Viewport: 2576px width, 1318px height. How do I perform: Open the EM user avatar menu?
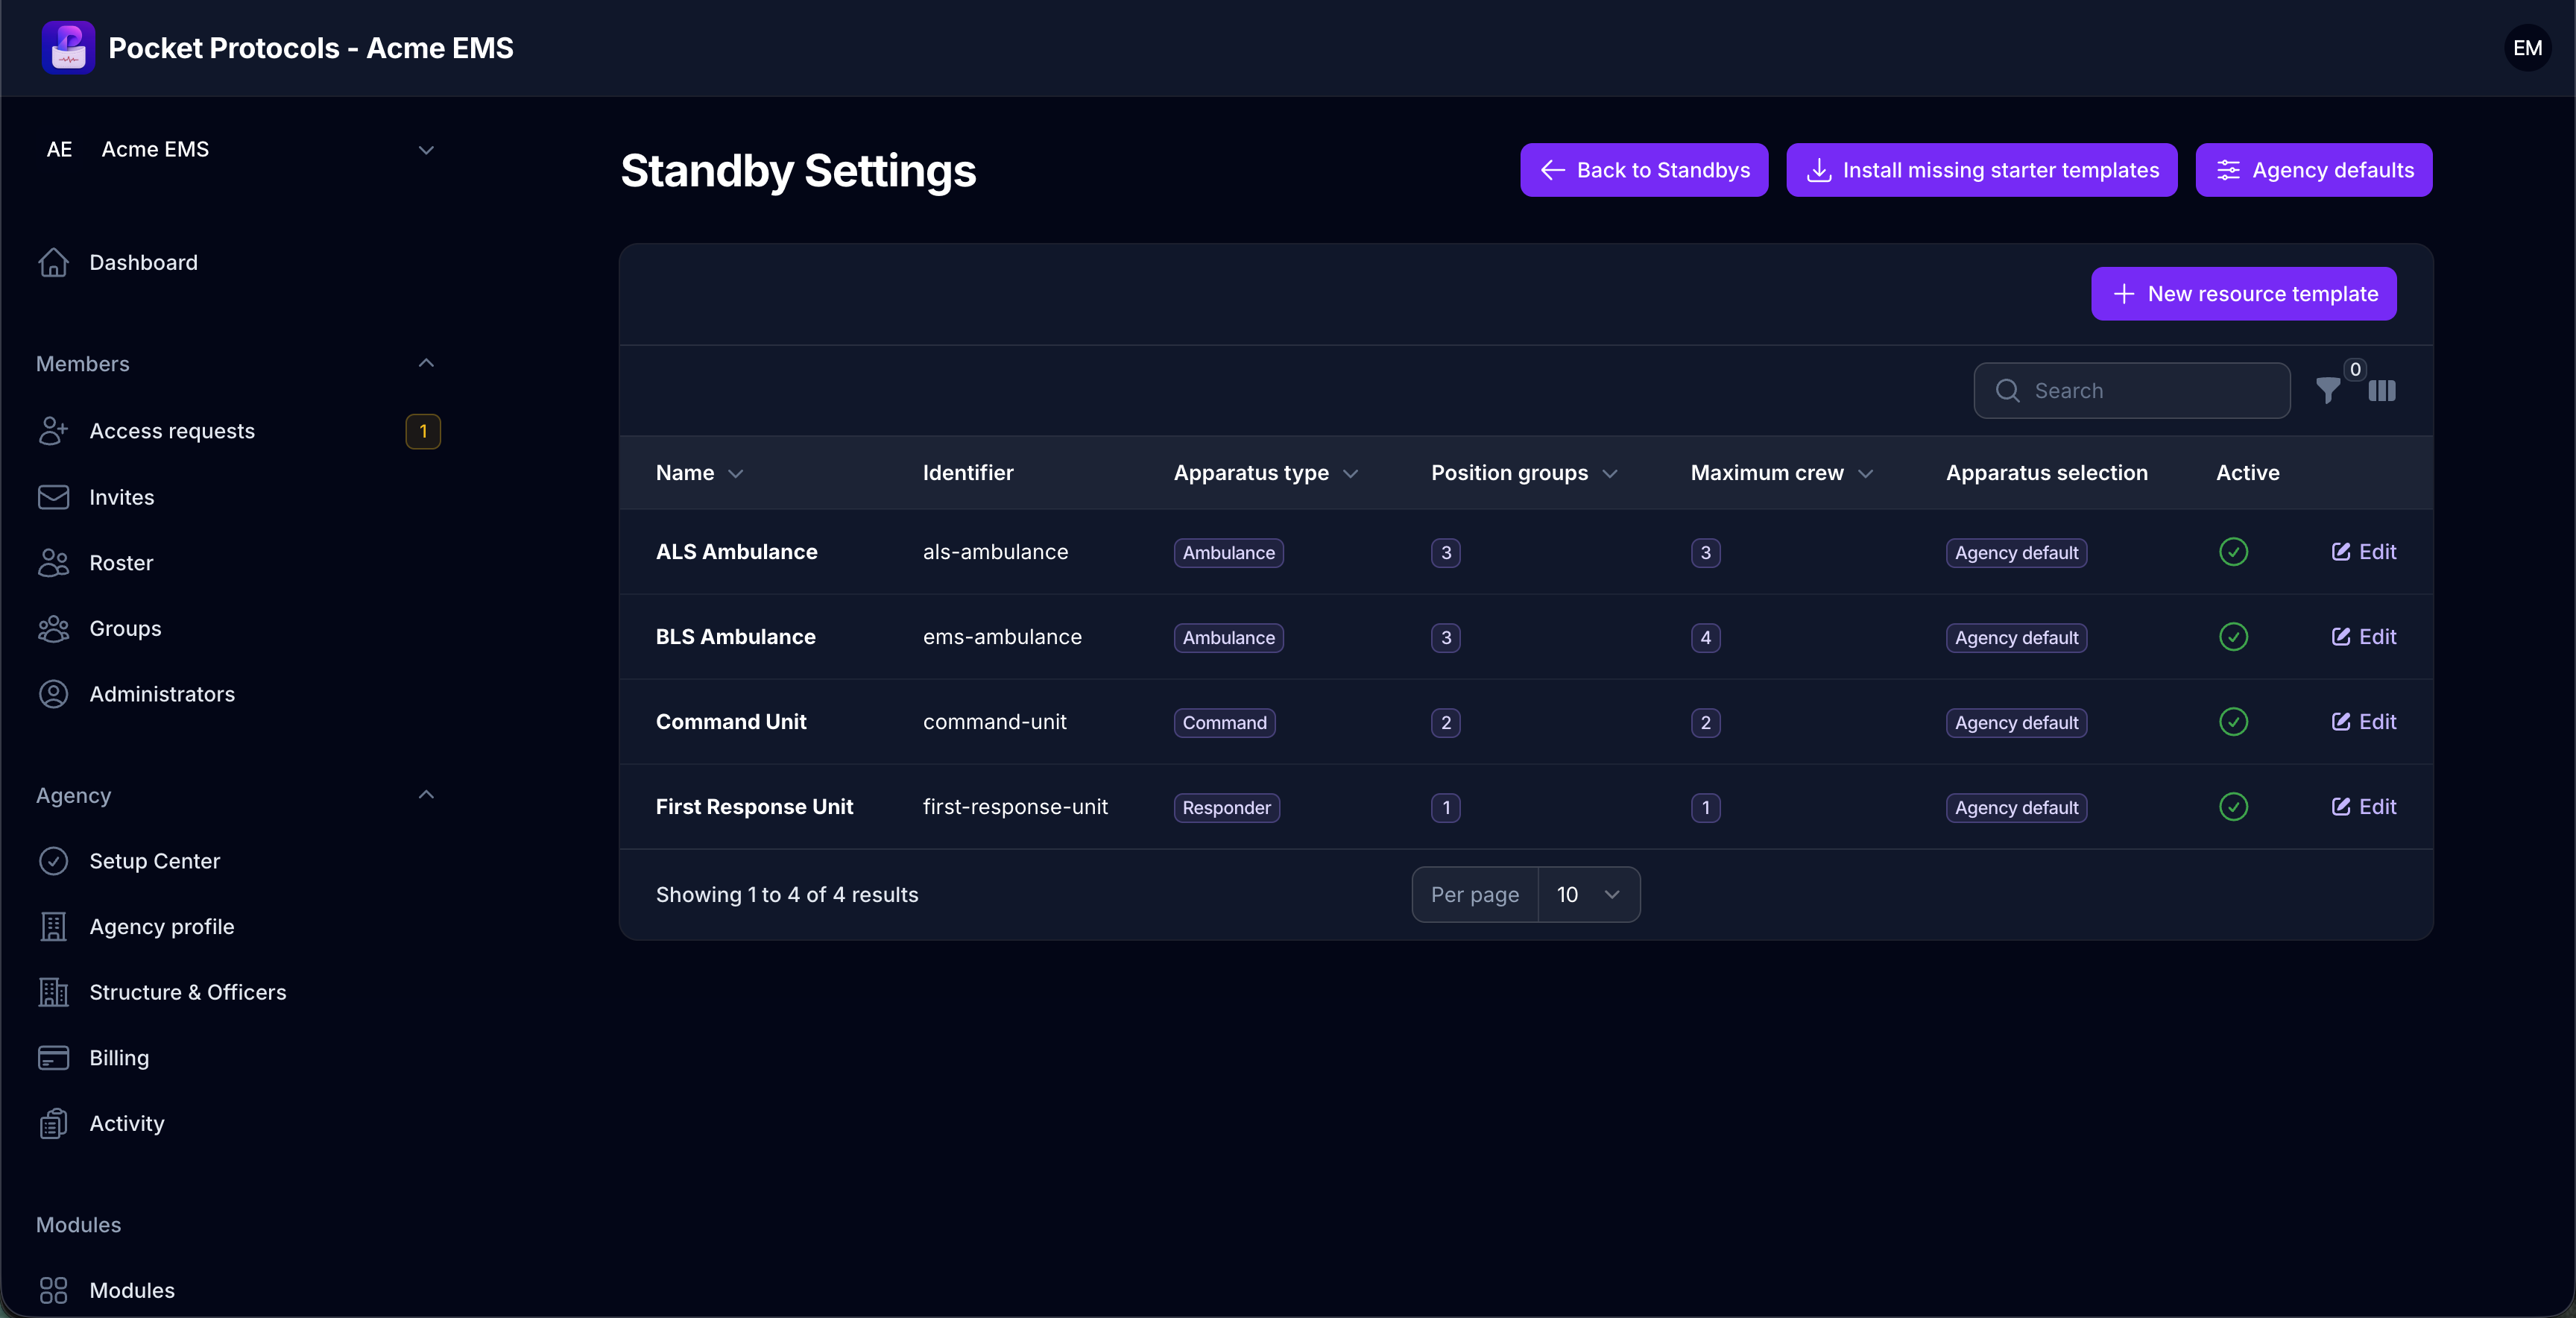click(2527, 48)
